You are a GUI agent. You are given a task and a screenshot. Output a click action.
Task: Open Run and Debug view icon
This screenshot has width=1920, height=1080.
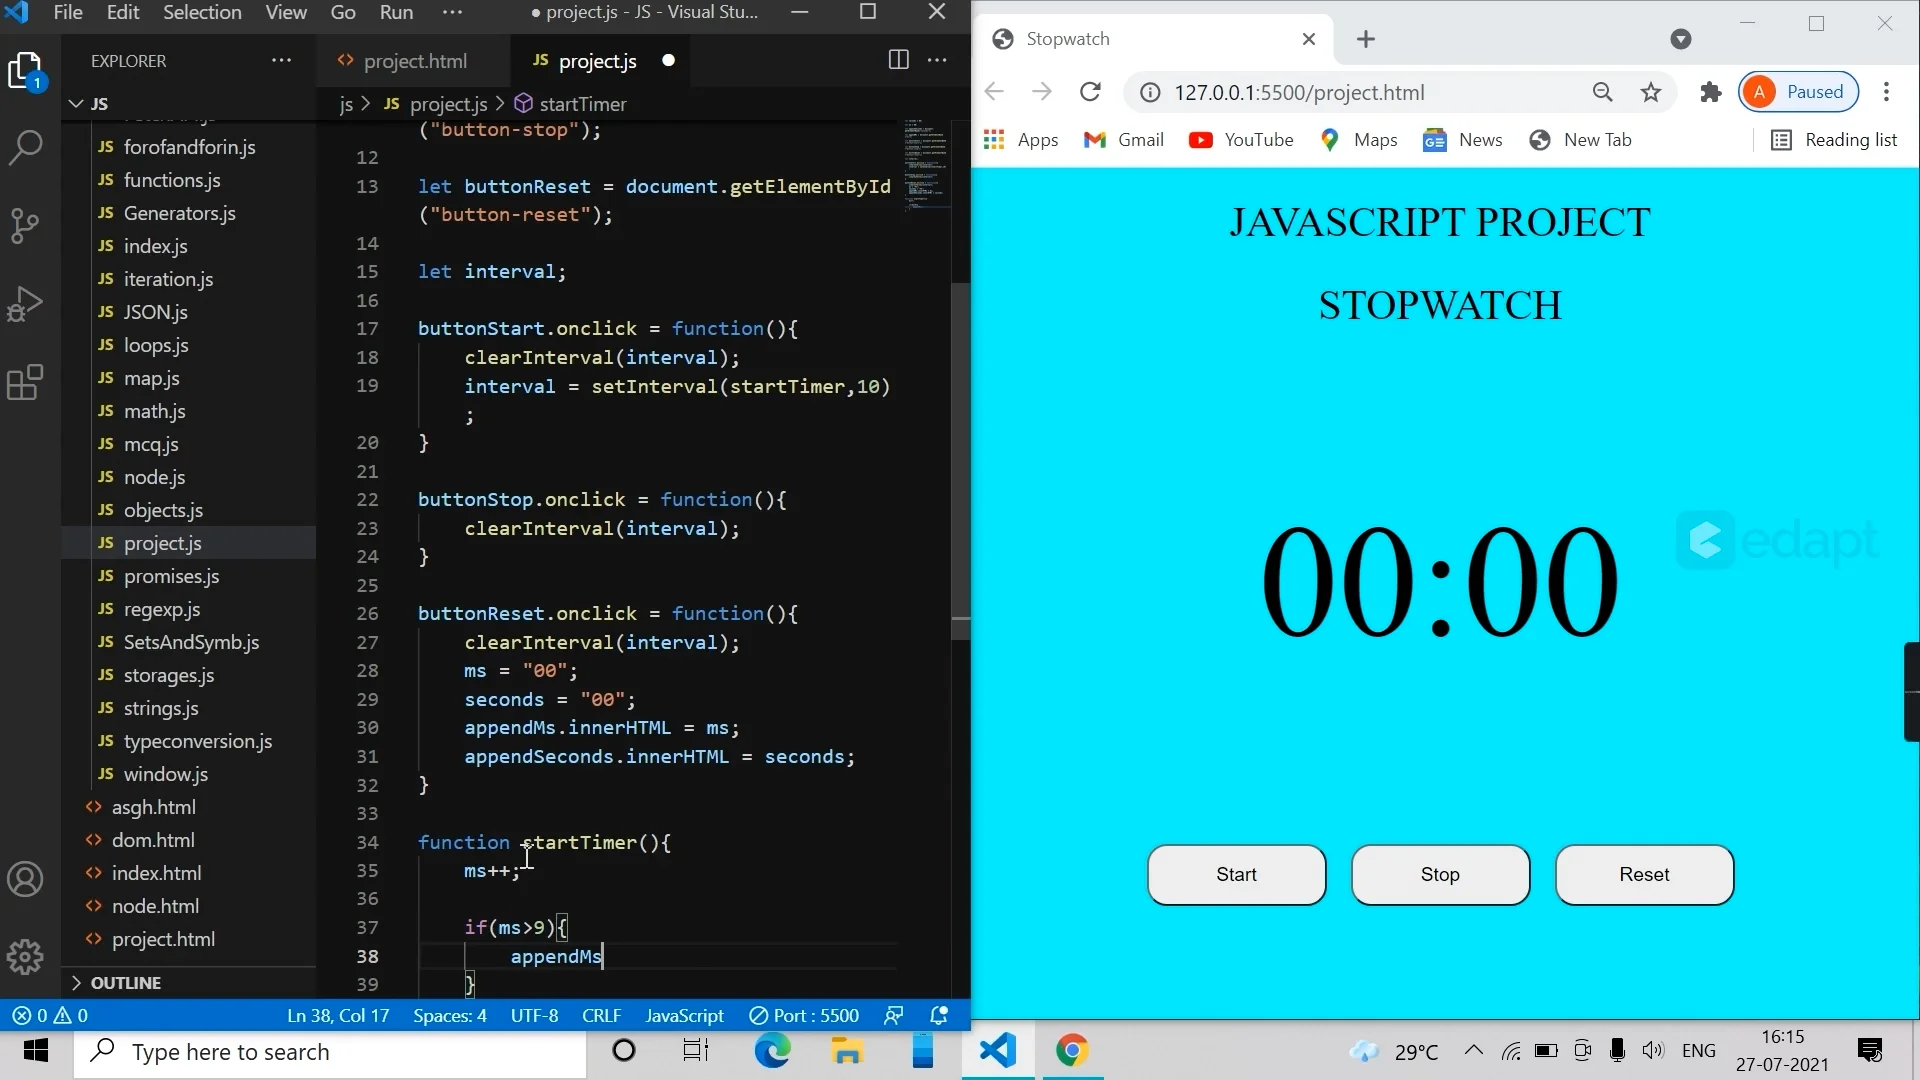tap(25, 304)
